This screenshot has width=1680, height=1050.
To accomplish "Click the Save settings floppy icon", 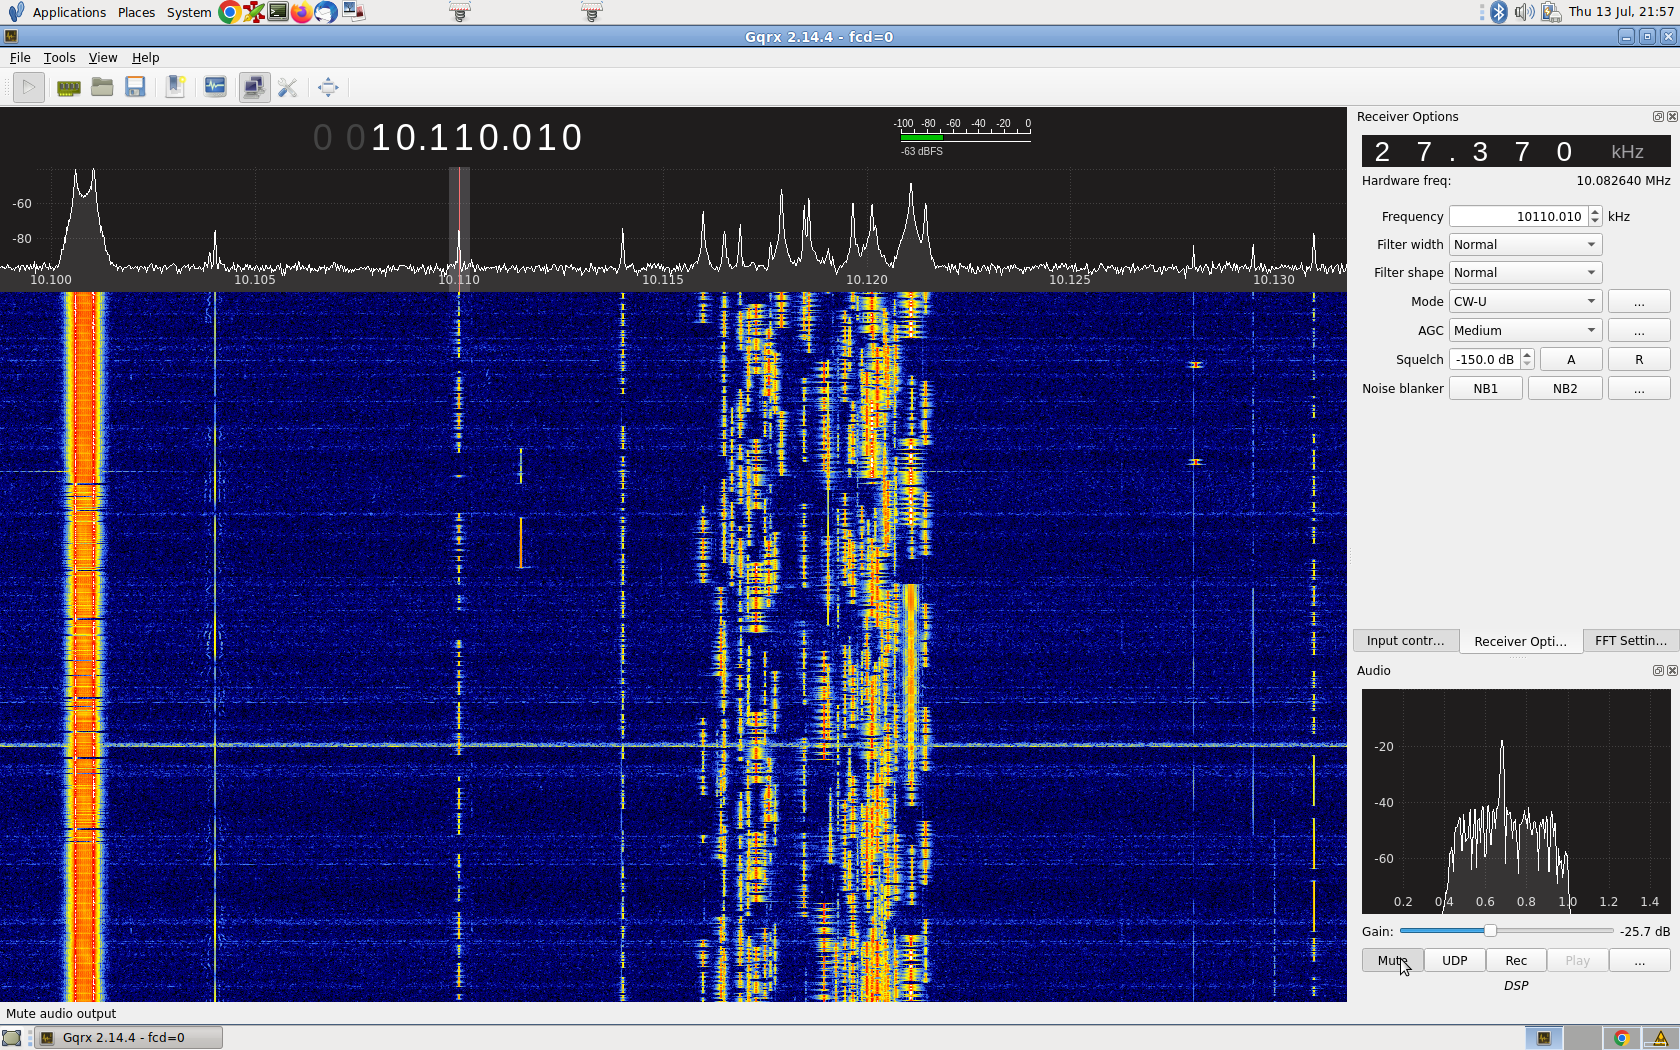I will tap(135, 88).
